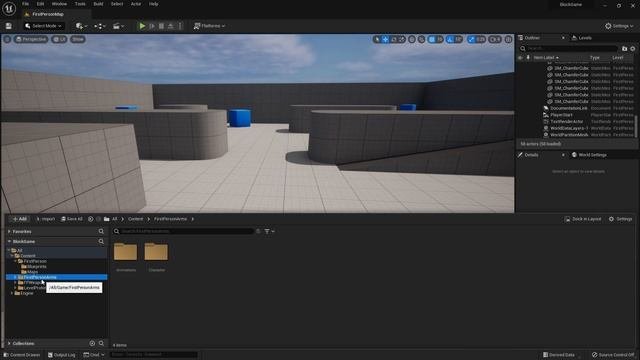This screenshot has width=640, height=360.
Task: Open the Content Browser filter funnel menu
Action: coord(269,231)
